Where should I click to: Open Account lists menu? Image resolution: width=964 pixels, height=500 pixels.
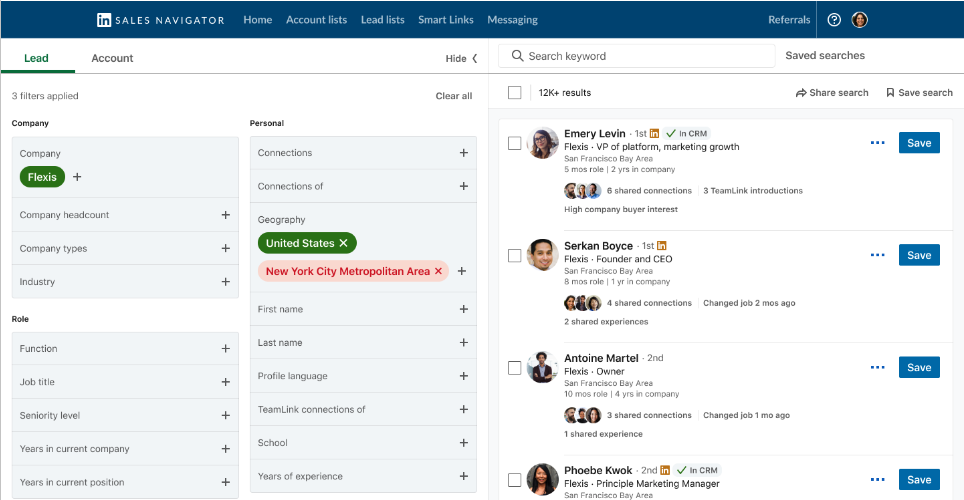click(x=316, y=20)
